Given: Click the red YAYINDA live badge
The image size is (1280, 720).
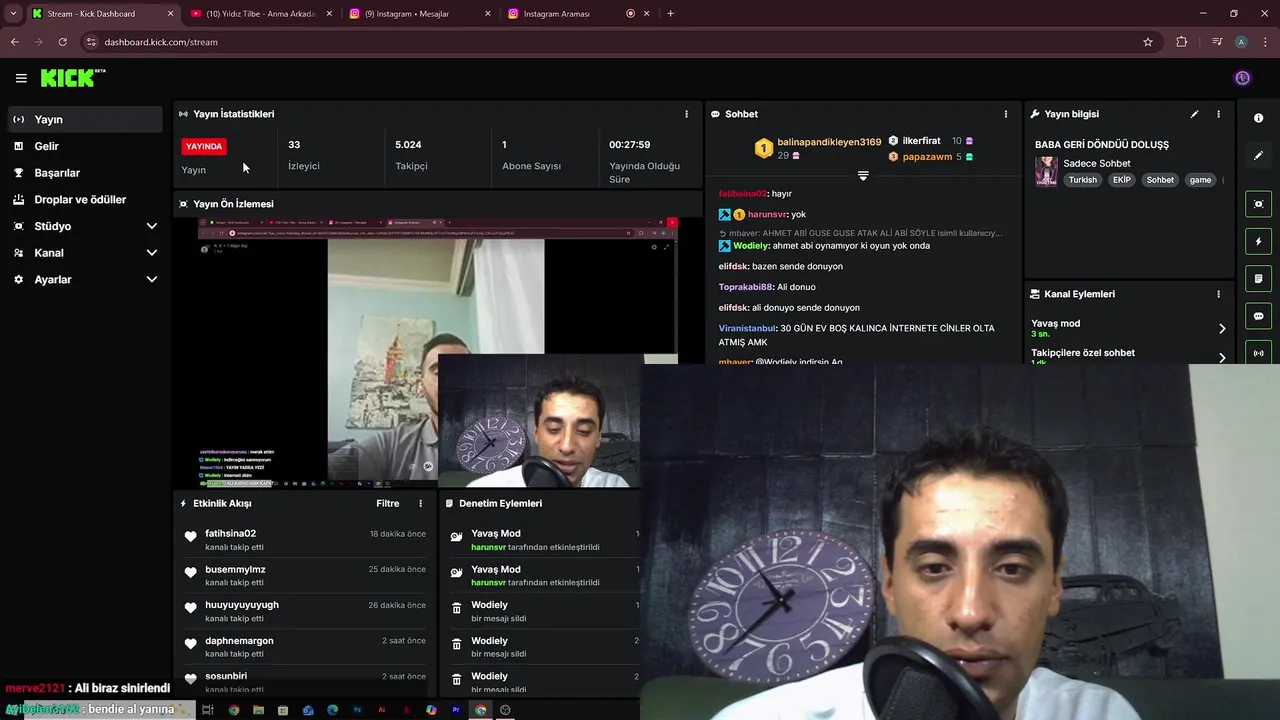Looking at the screenshot, I should point(204,147).
